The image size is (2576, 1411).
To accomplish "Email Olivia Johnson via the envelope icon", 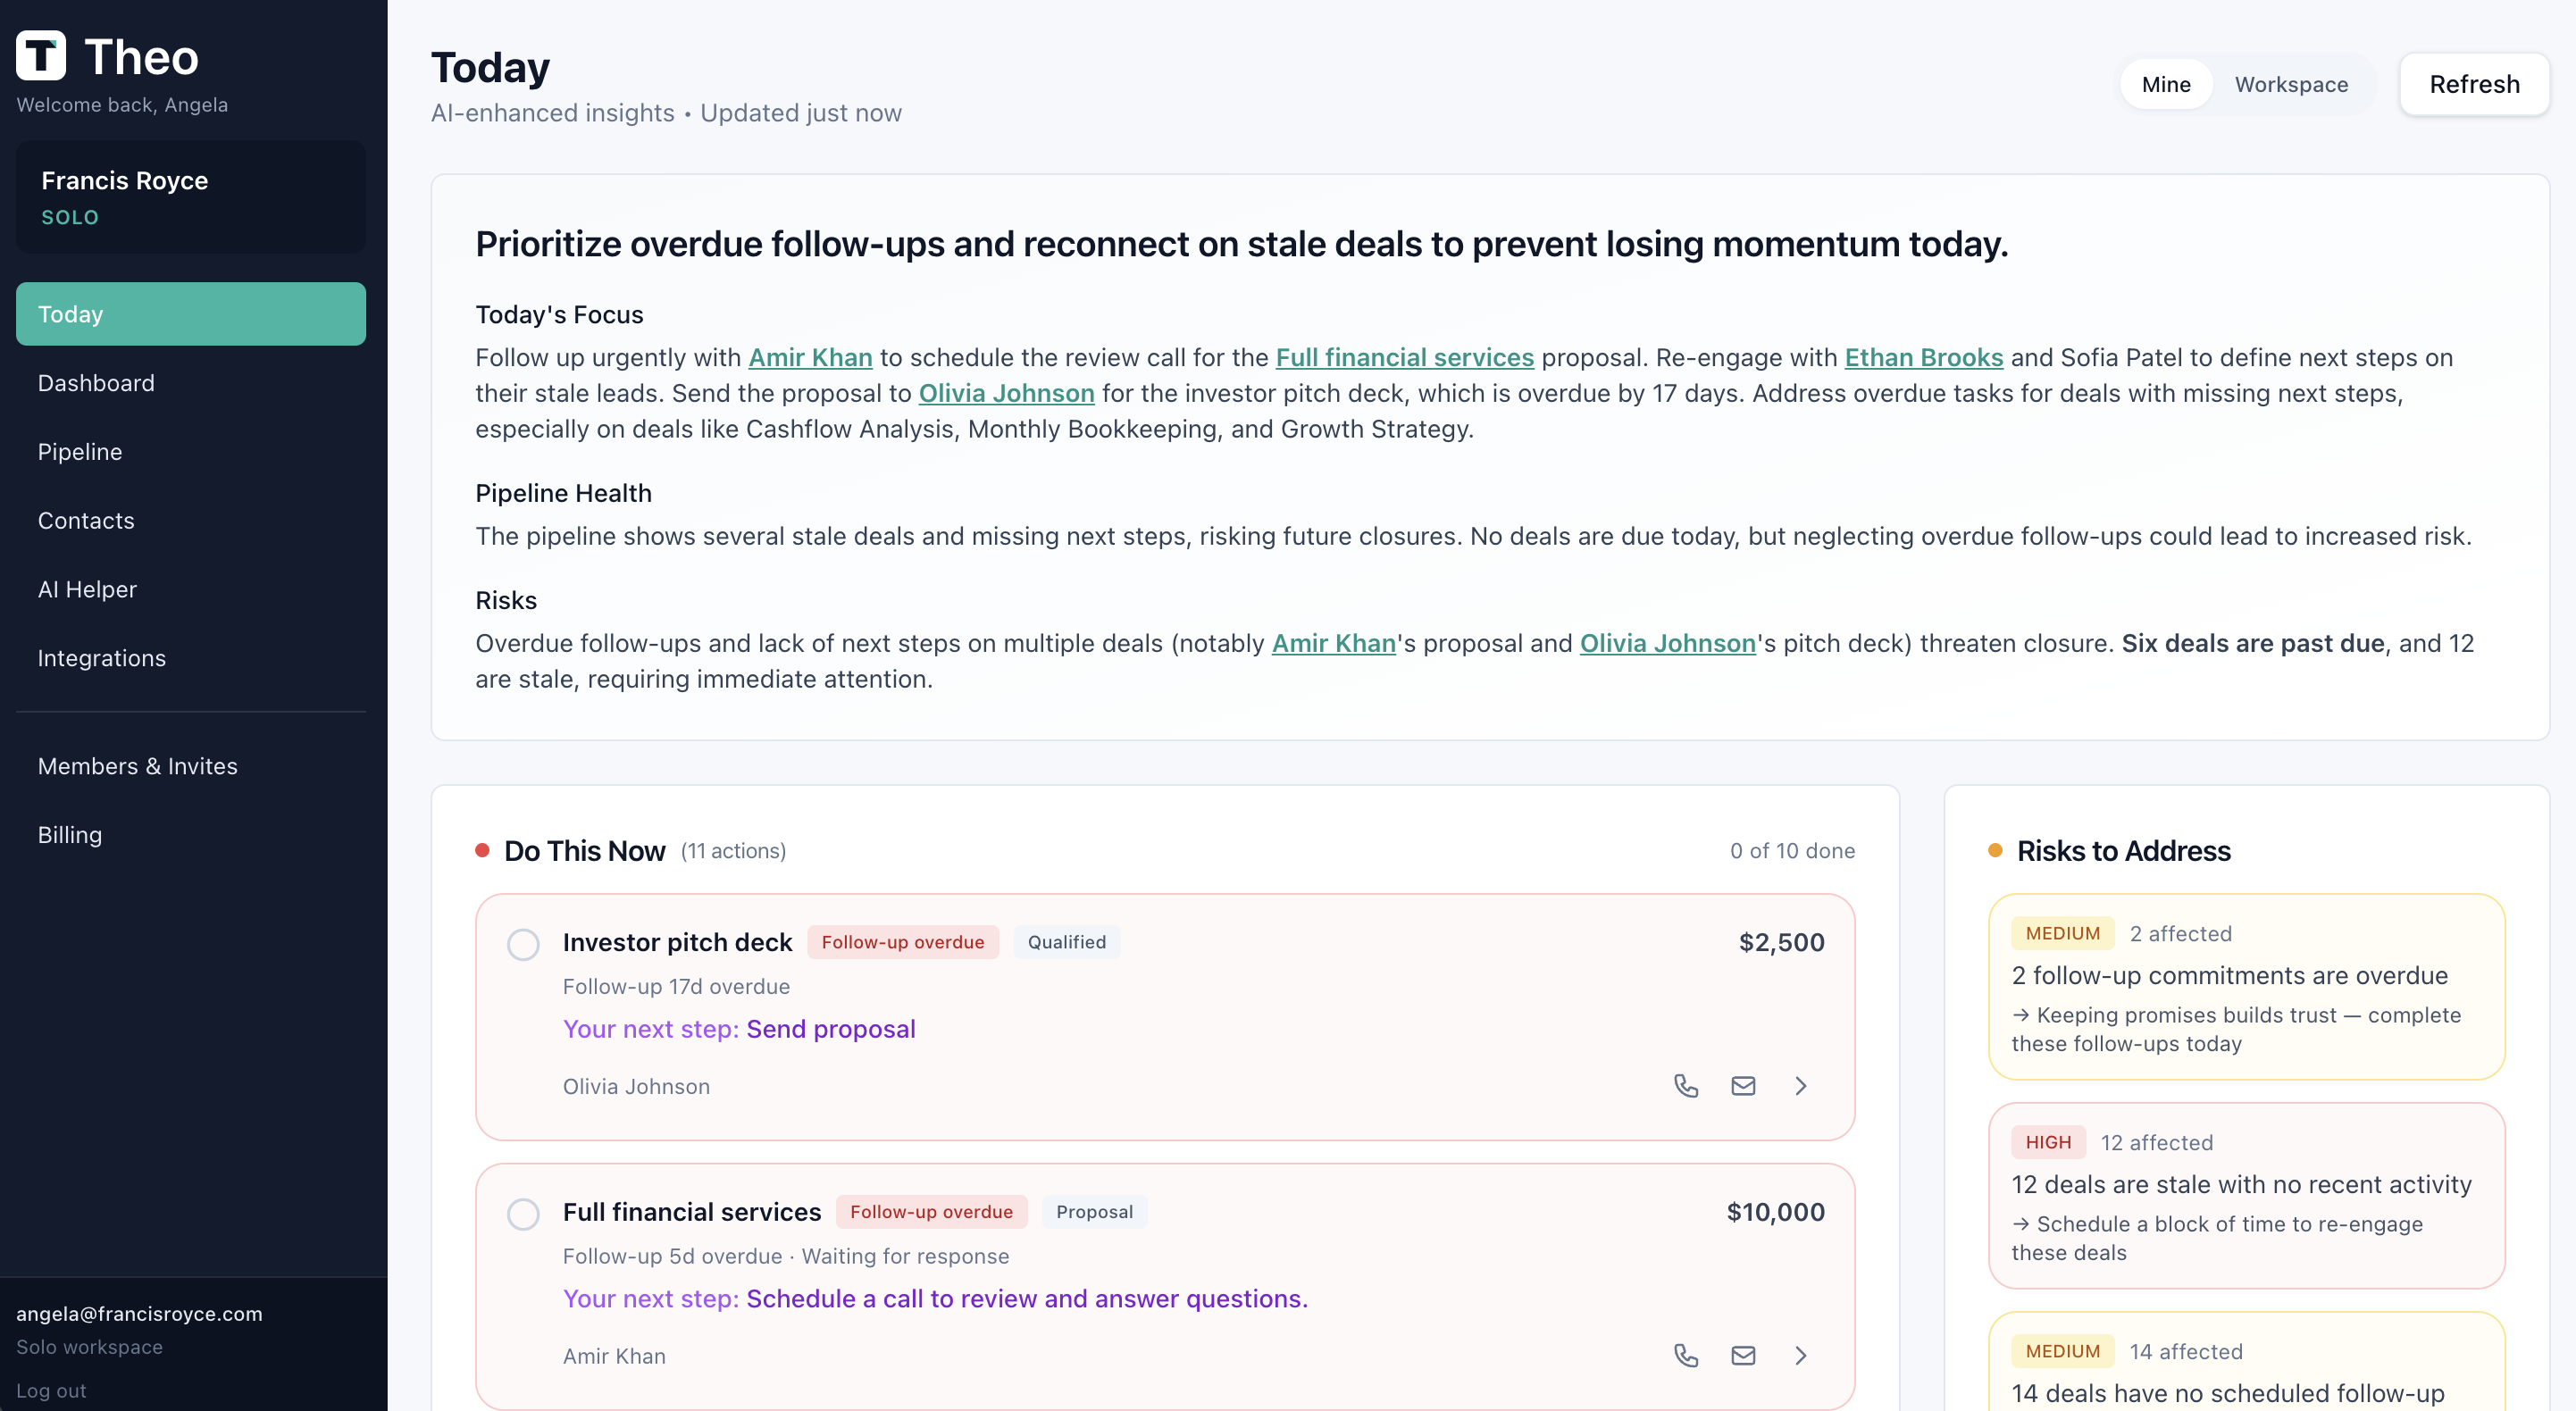I will click(x=1744, y=1085).
